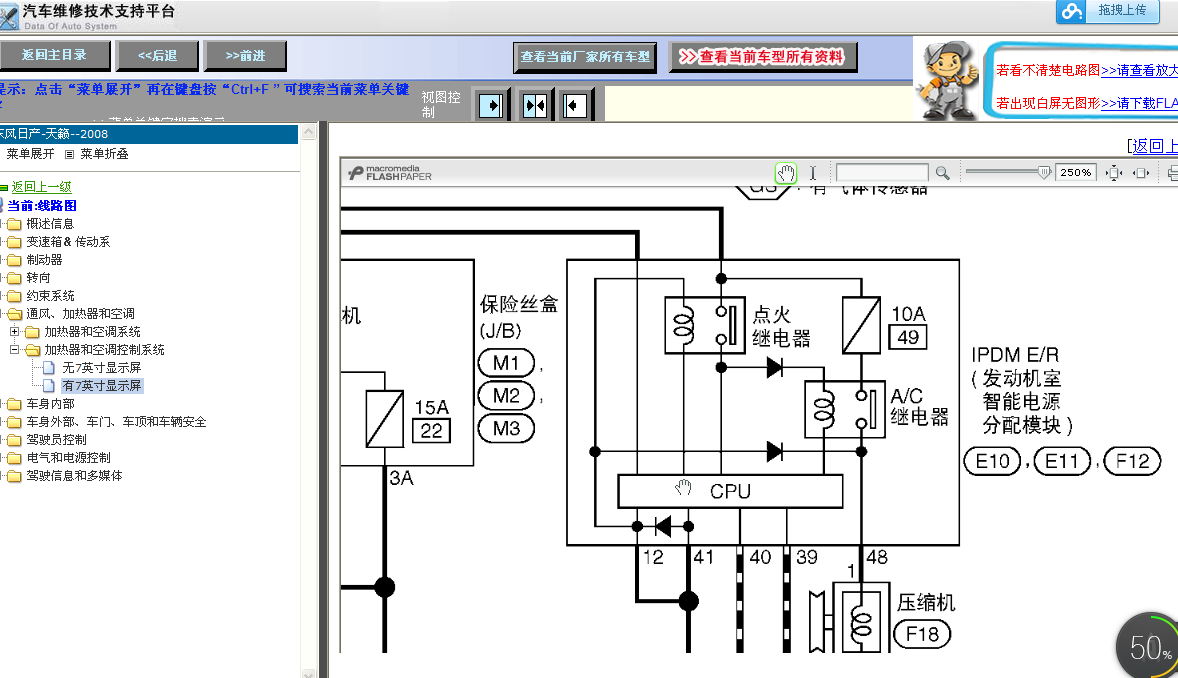Click the 东风日产-天籁--2008 title bar
Image resolution: width=1178 pixels, height=678 pixels.
click(x=149, y=134)
